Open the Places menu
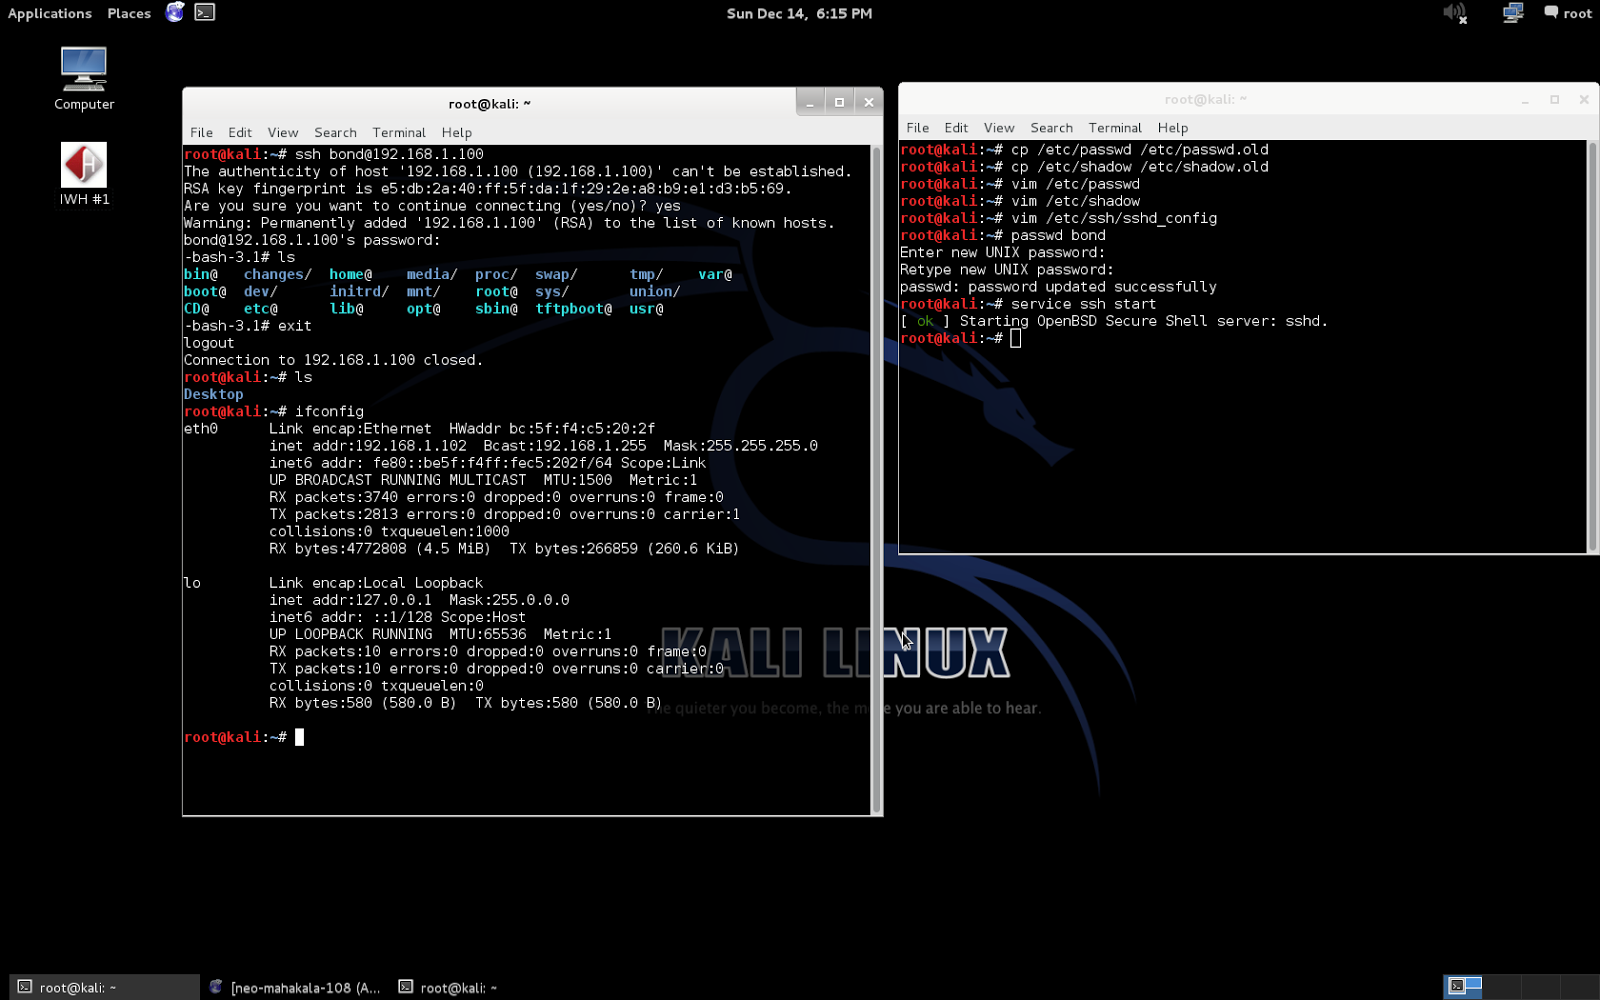The image size is (1600, 1000). [129, 13]
